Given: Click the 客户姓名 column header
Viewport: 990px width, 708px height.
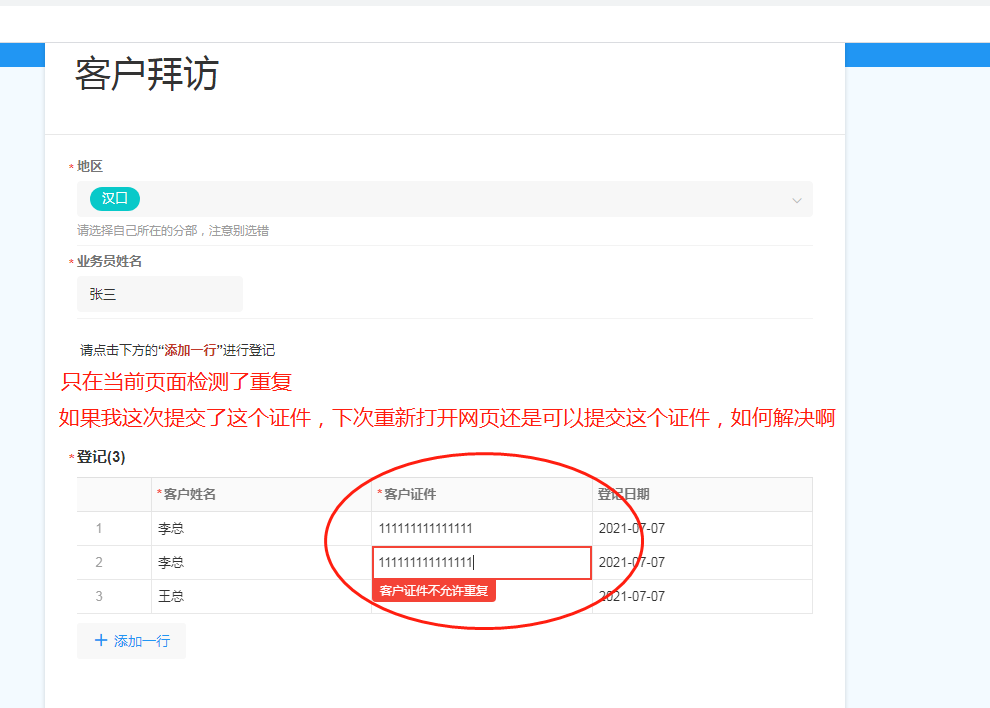Looking at the screenshot, I should coord(261,495).
